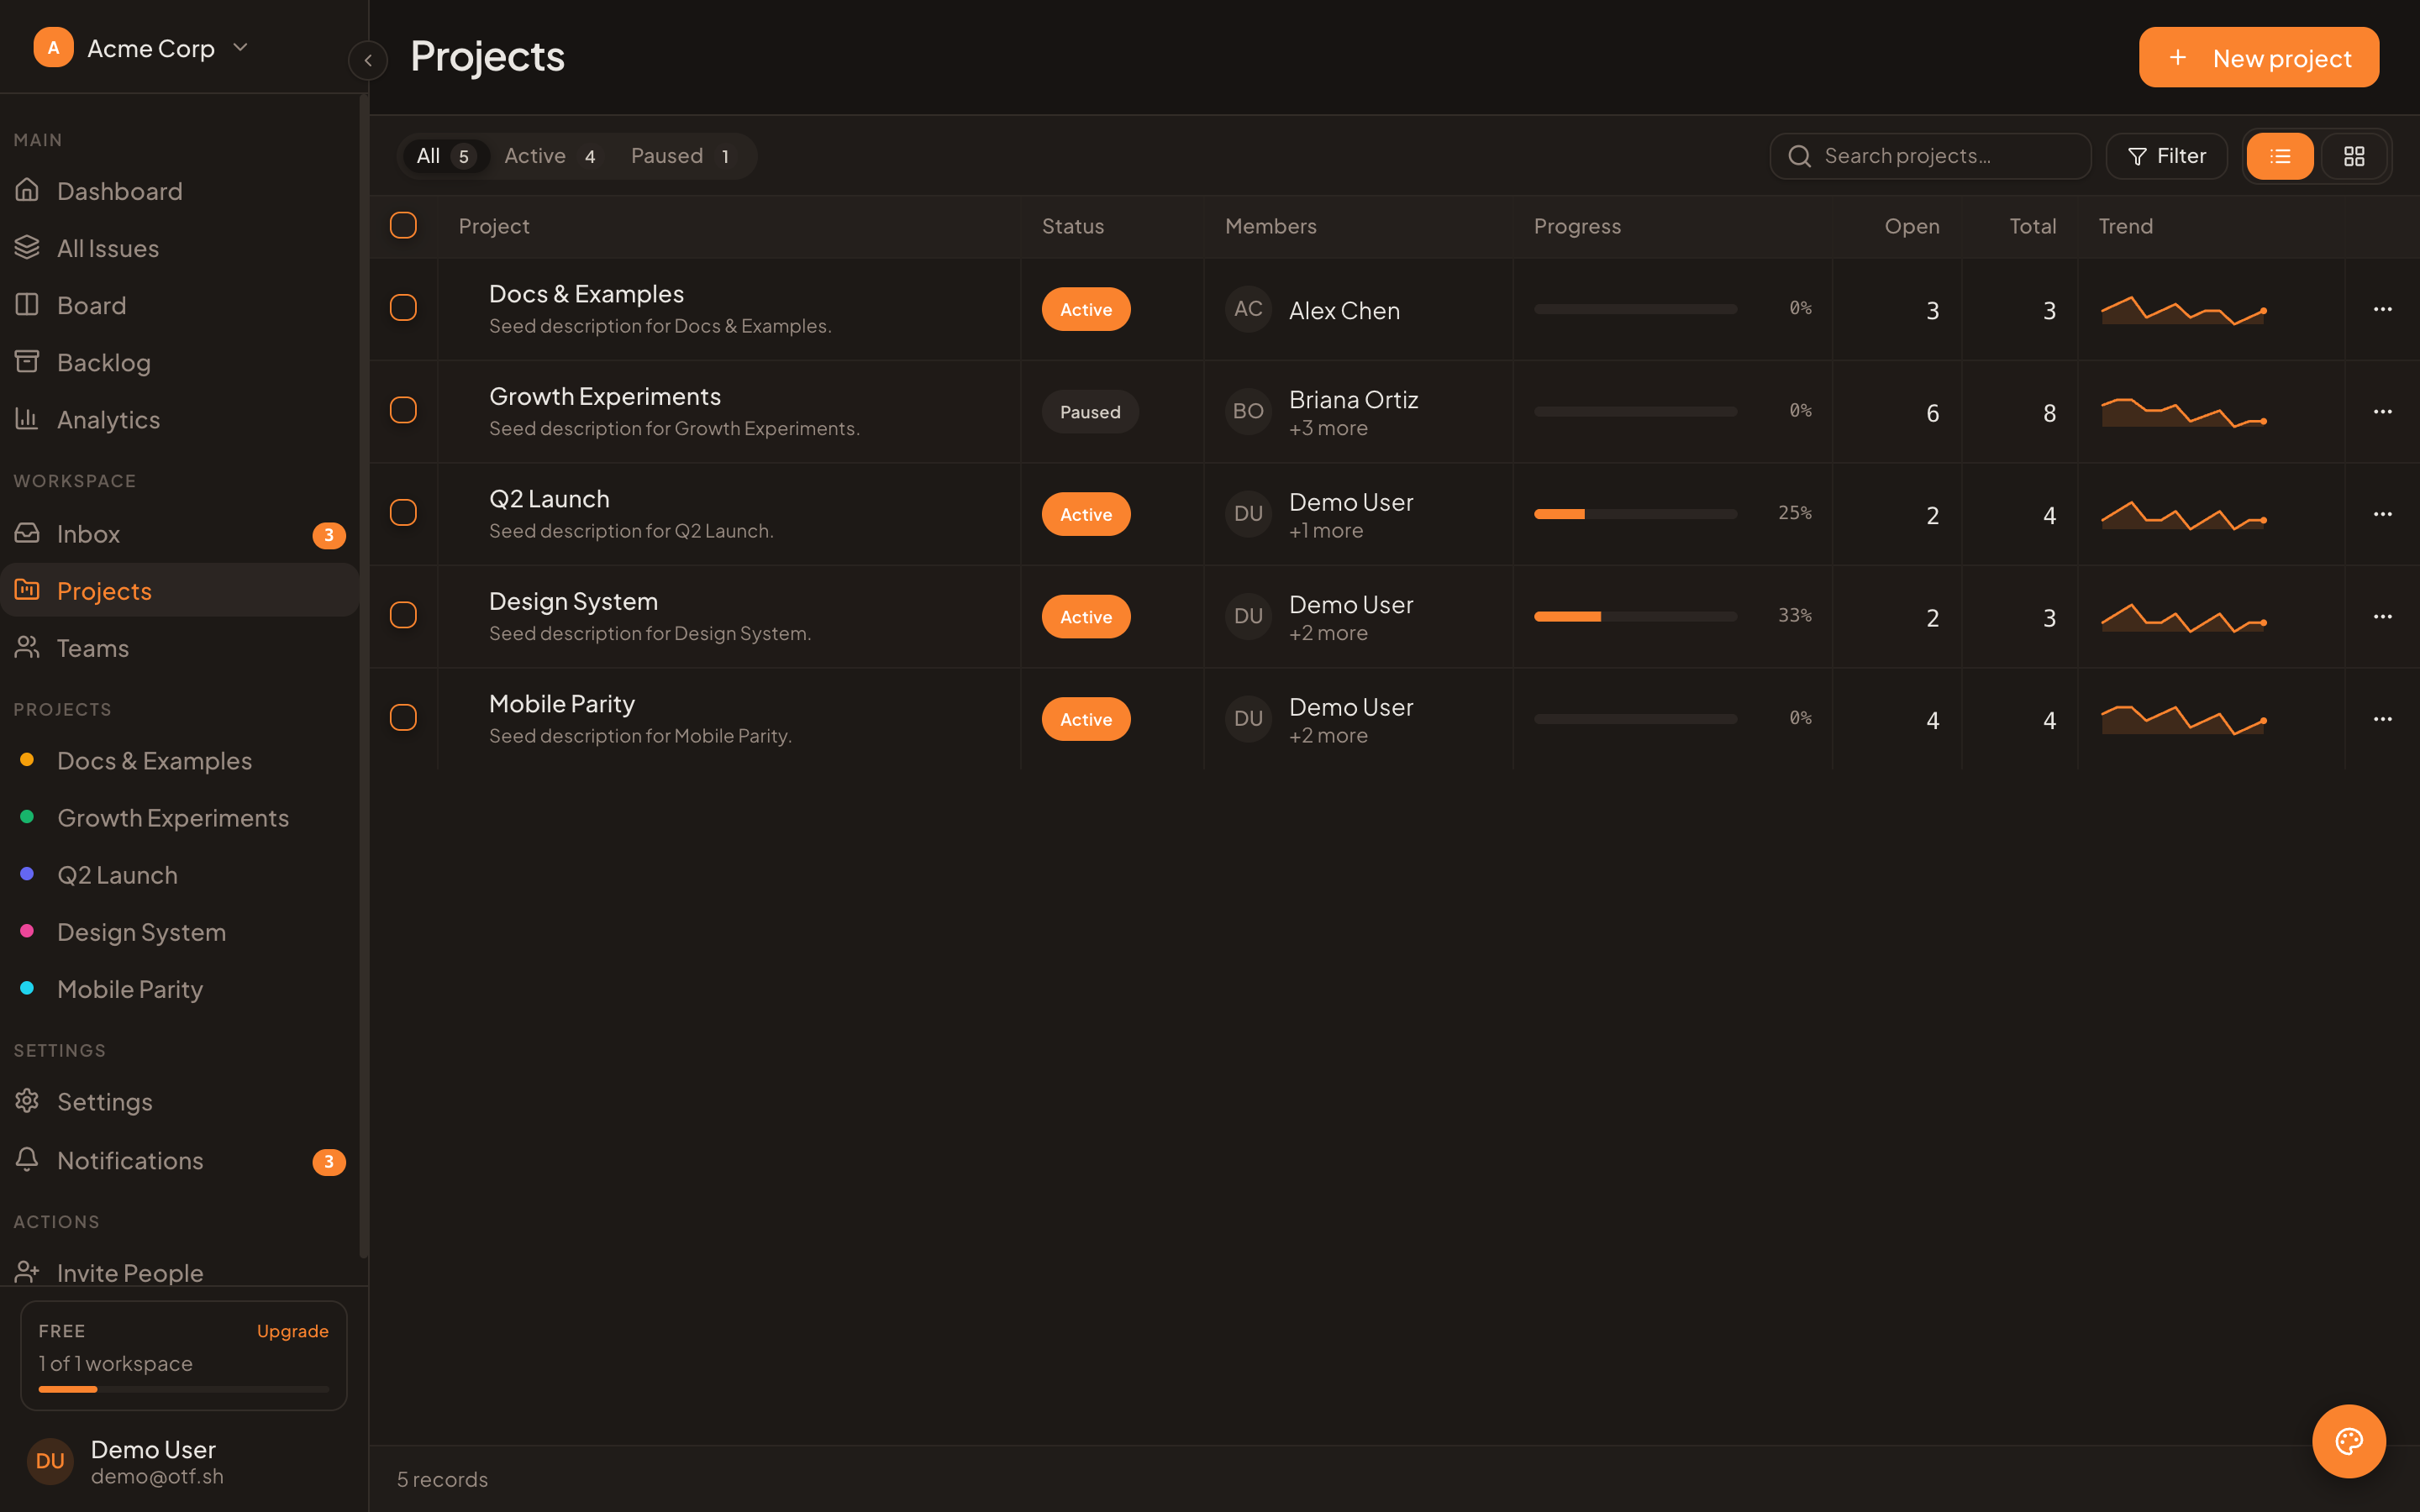
Task: Click Q2 Launch 25% progress bar
Action: point(1636,514)
